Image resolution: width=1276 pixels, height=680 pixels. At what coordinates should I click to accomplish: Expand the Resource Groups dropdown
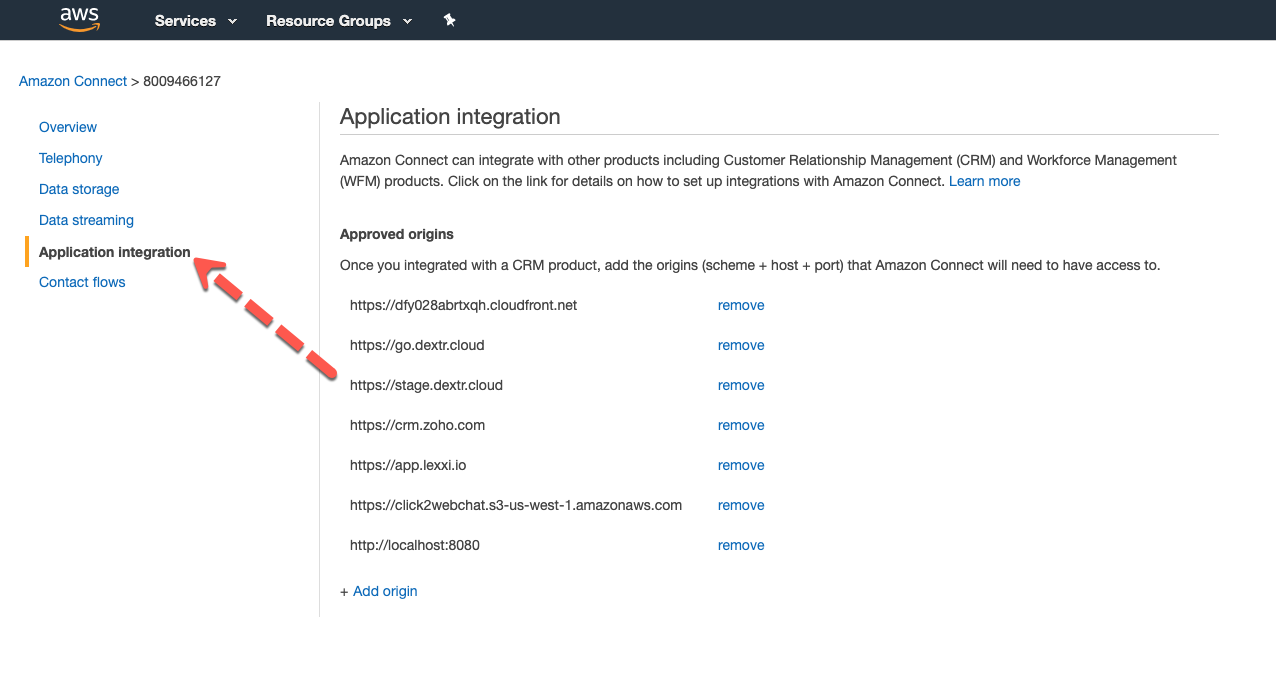(x=339, y=21)
